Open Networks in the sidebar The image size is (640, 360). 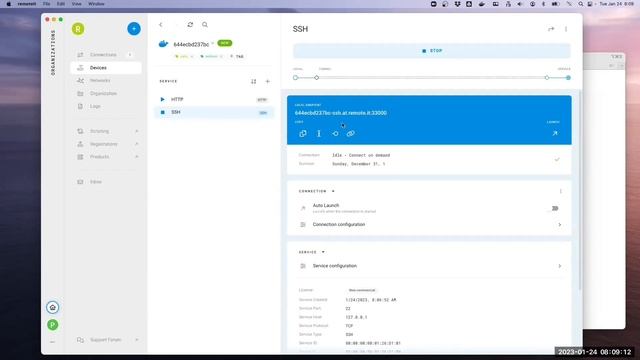click(x=106, y=80)
